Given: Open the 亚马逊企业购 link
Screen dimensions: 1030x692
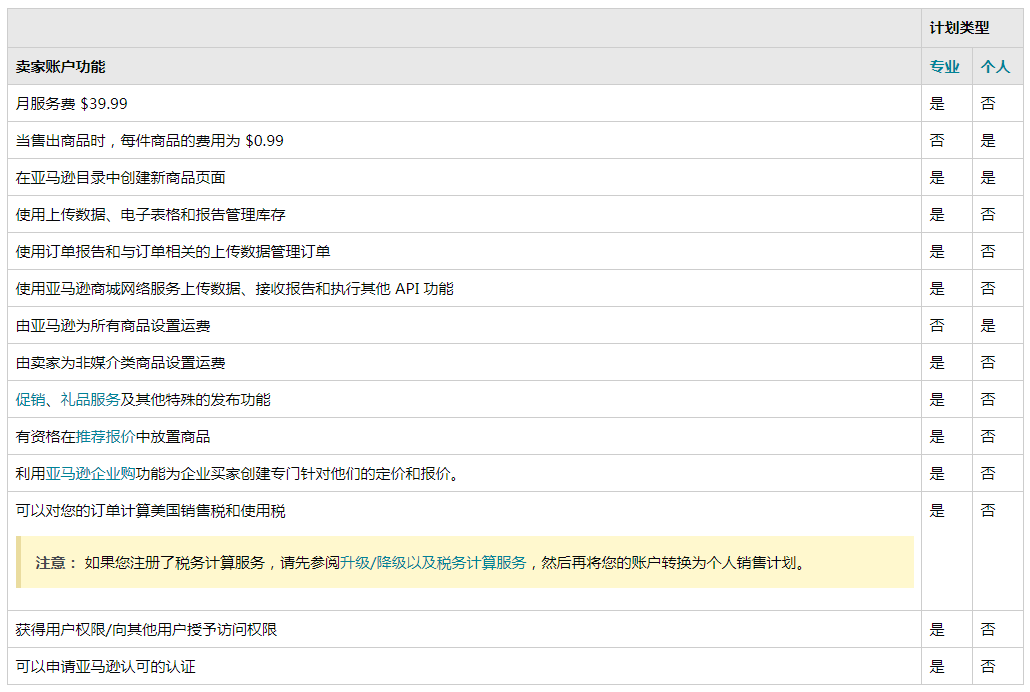Looking at the screenshot, I should click(x=90, y=474).
